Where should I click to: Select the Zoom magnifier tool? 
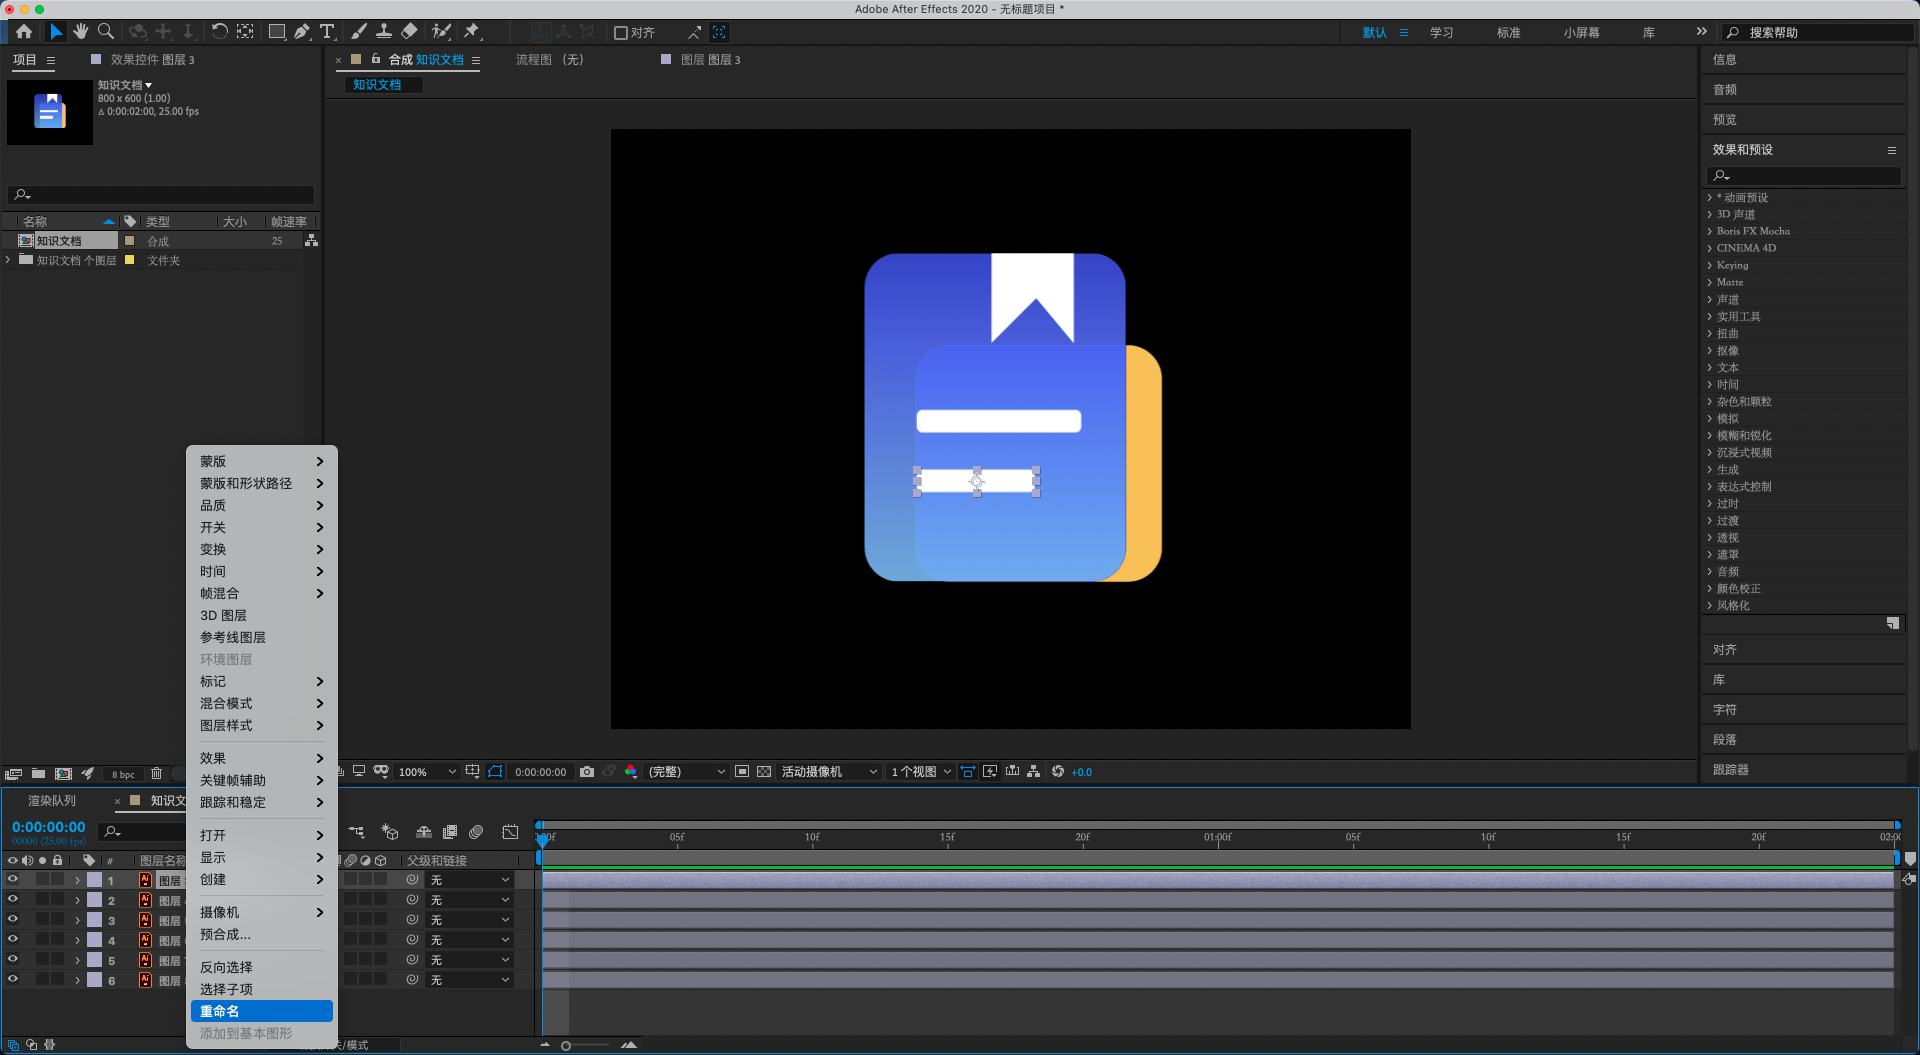(x=106, y=32)
